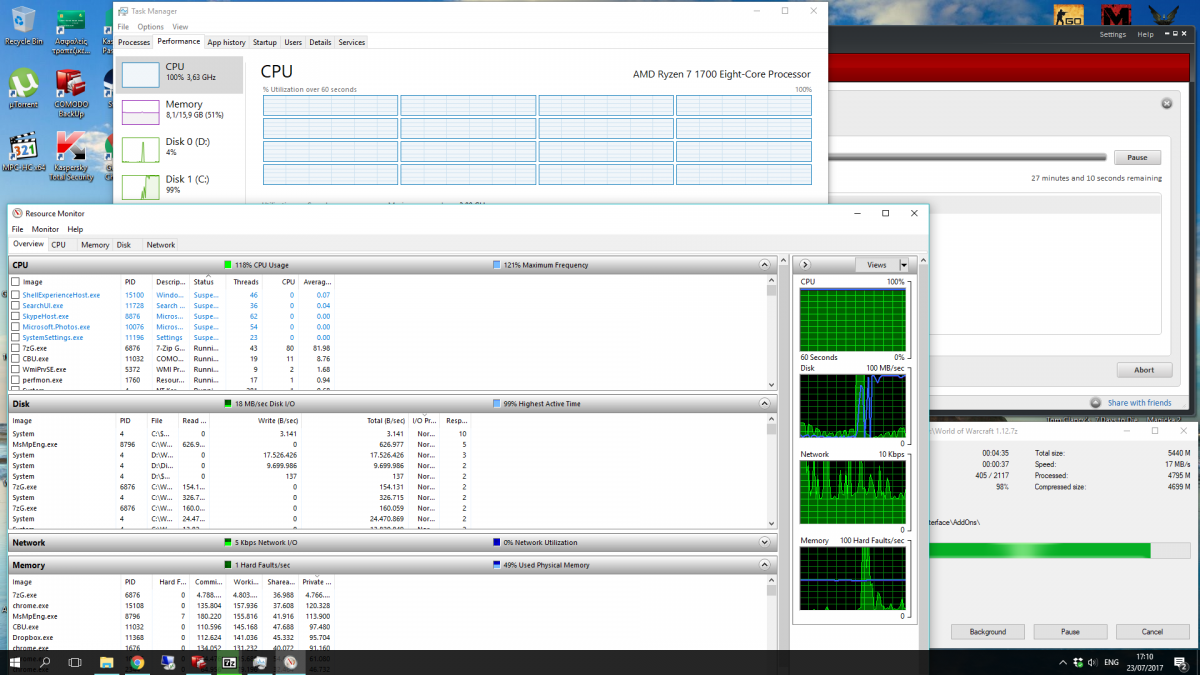Screen dimensions: 1200x675
Task: Expand the Network section in Resource Monitor
Action: (x=765, y=542)
